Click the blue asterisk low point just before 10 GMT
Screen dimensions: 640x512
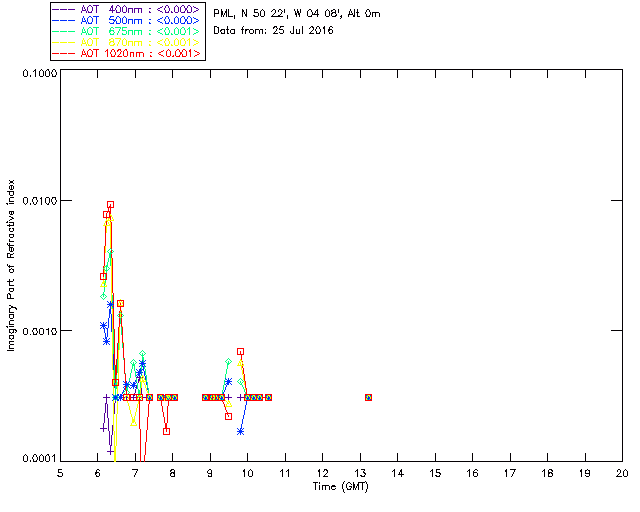point(240,432)
